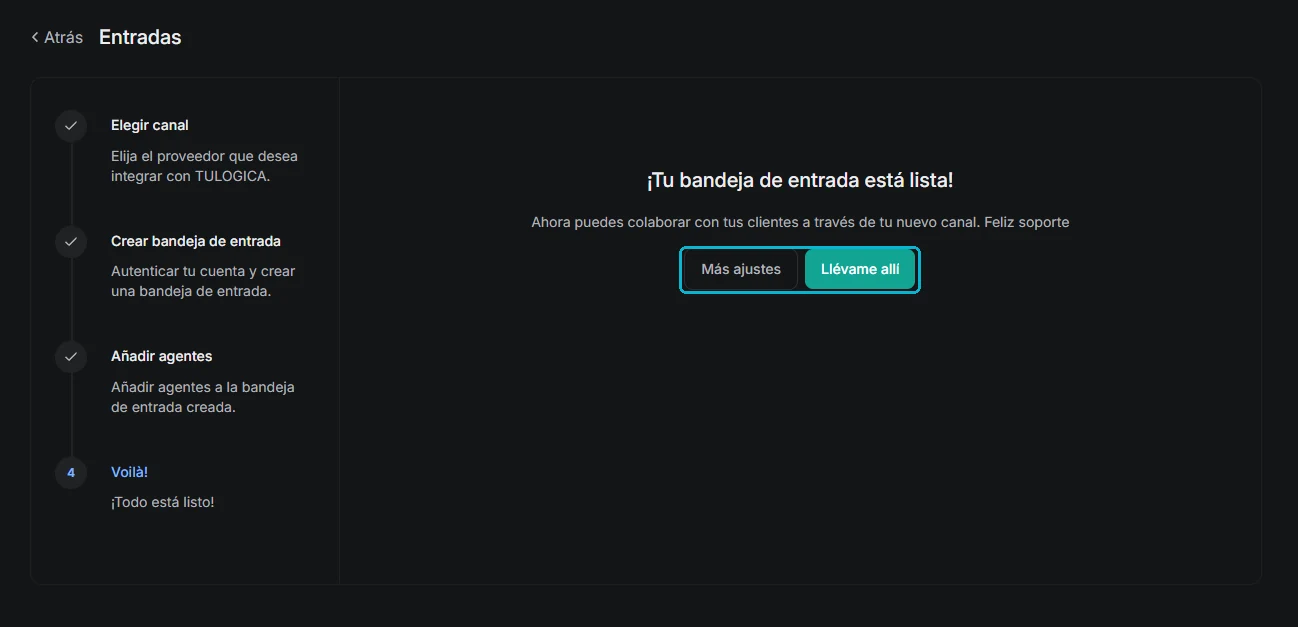This screenshot has width=1298, height=627.
Task: Select the Añadir agentes step title
Action: click(162, 356)
